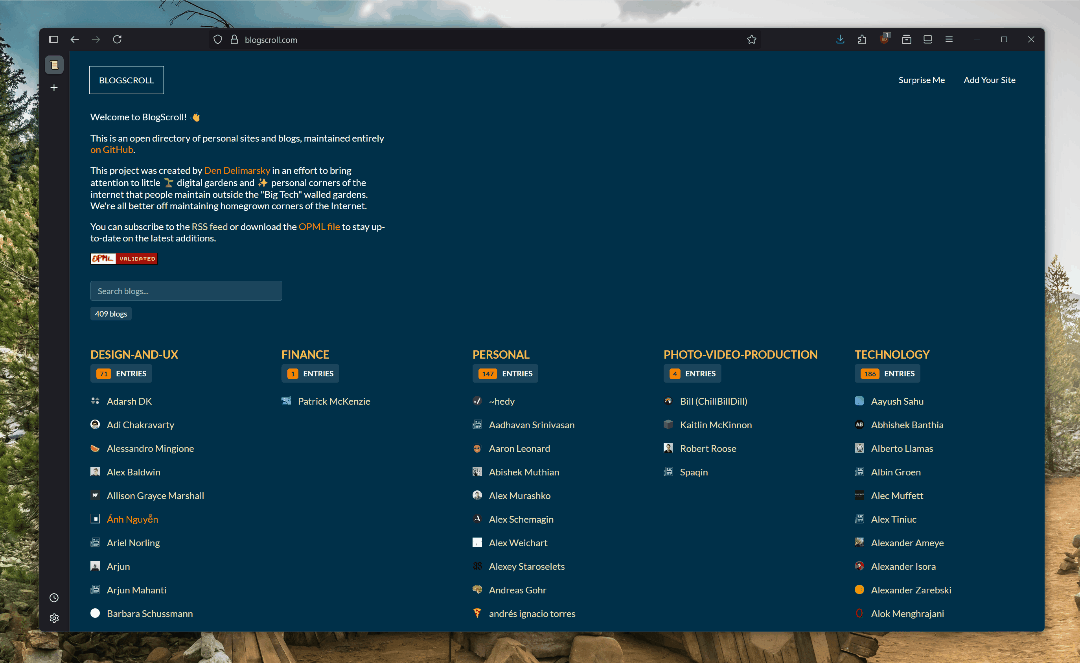This screenshot has height=663, width=1080.
Task: Open Alberto Llamas' blog
Action: 902,448
